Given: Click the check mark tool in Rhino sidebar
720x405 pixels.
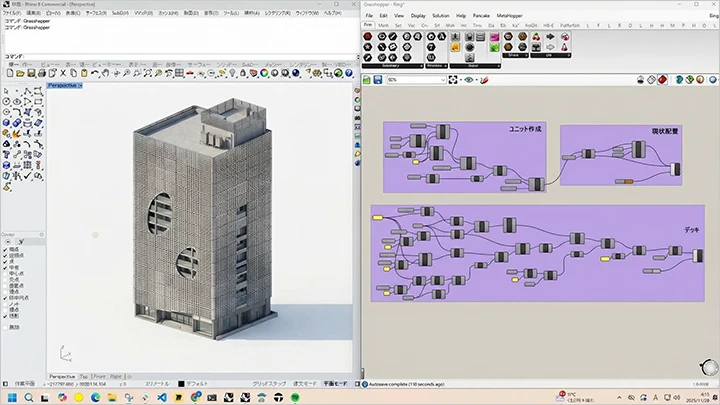Looking at the screenshot, I should (x=28, y=175).
